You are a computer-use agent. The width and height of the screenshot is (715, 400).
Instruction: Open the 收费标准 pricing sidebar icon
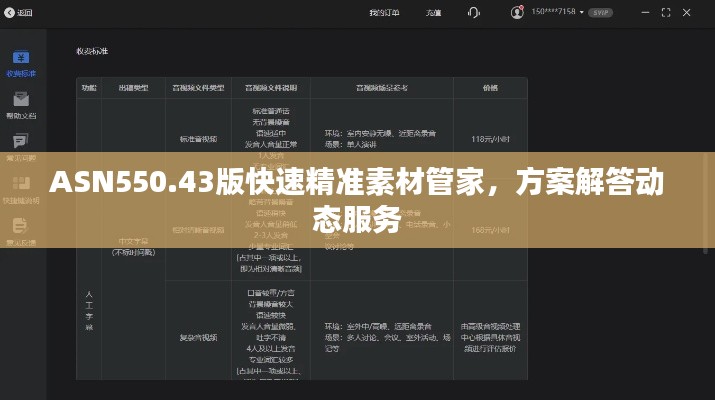[x=20, y=58]
